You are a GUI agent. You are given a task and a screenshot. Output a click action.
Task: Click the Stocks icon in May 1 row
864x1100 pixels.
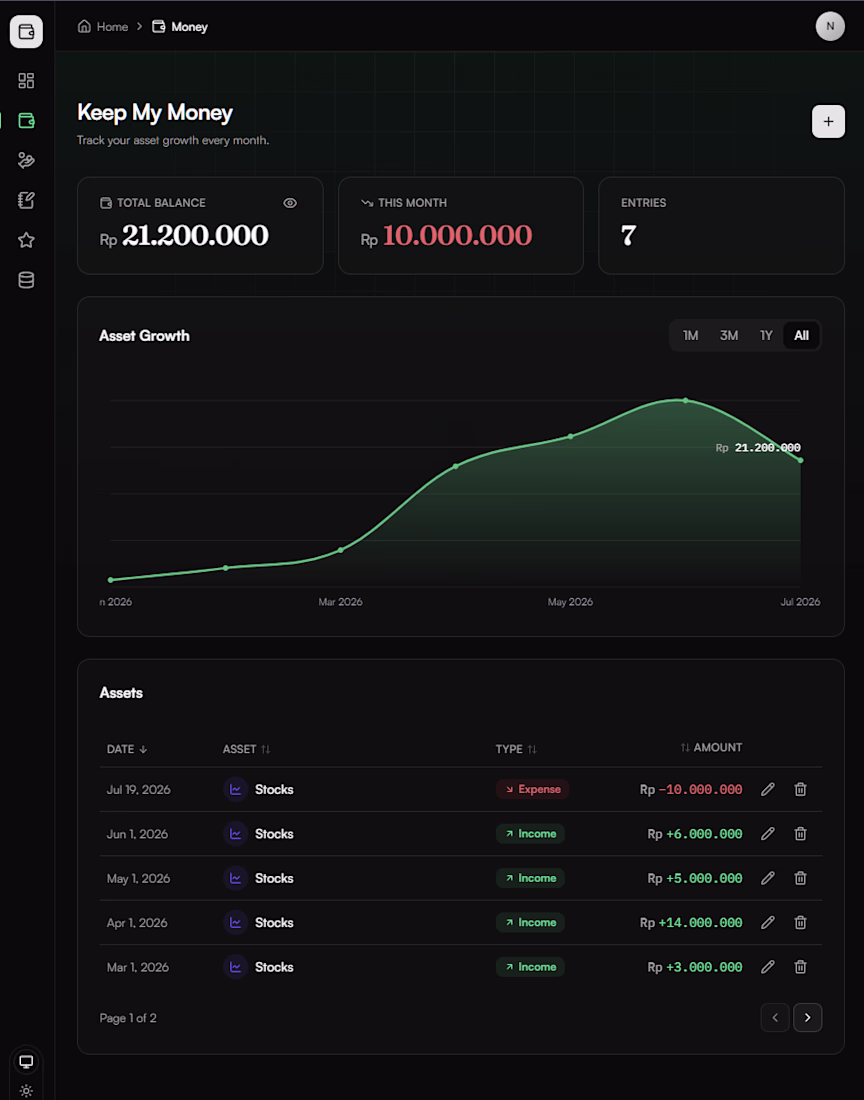(x=236, y=878)
